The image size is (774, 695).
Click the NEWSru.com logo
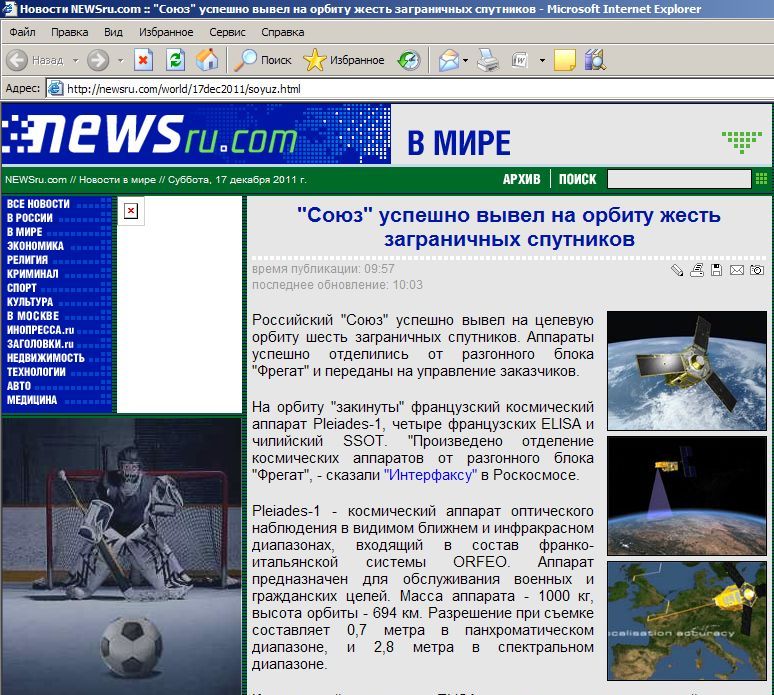click(151, 134)
